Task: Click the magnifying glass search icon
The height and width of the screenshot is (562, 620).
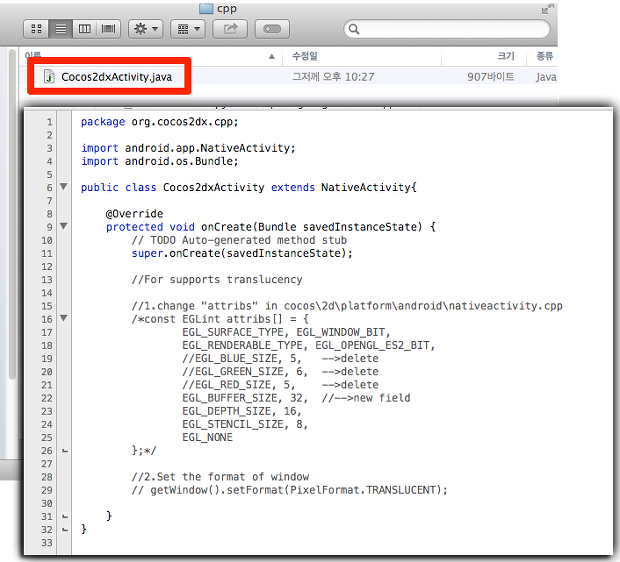Action: pyautogui.click(x=354, y=29)
